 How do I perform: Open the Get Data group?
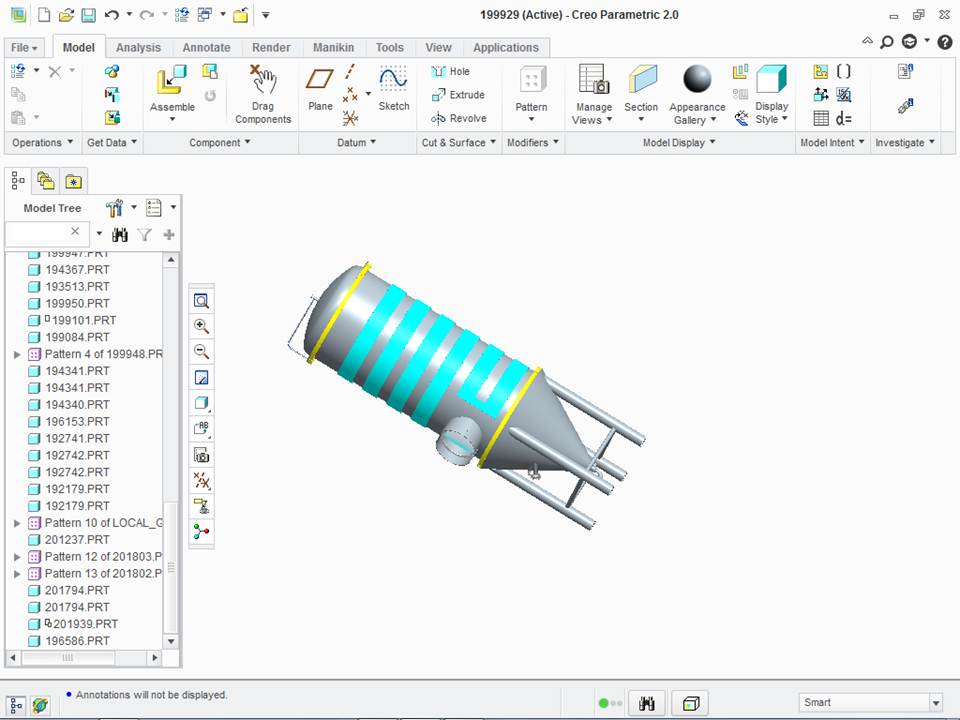[111, 143]
